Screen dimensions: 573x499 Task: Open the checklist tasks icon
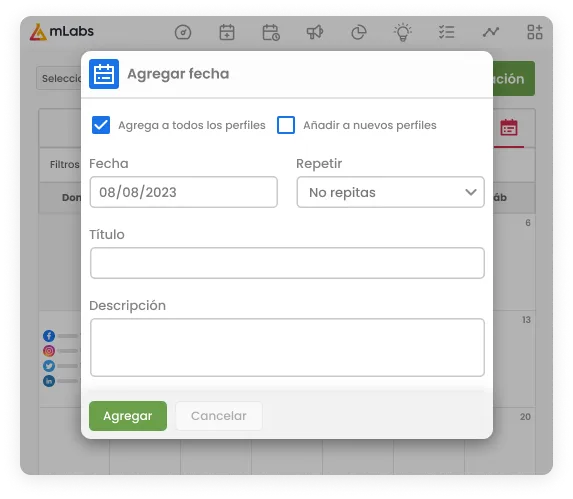click(447, 32)
